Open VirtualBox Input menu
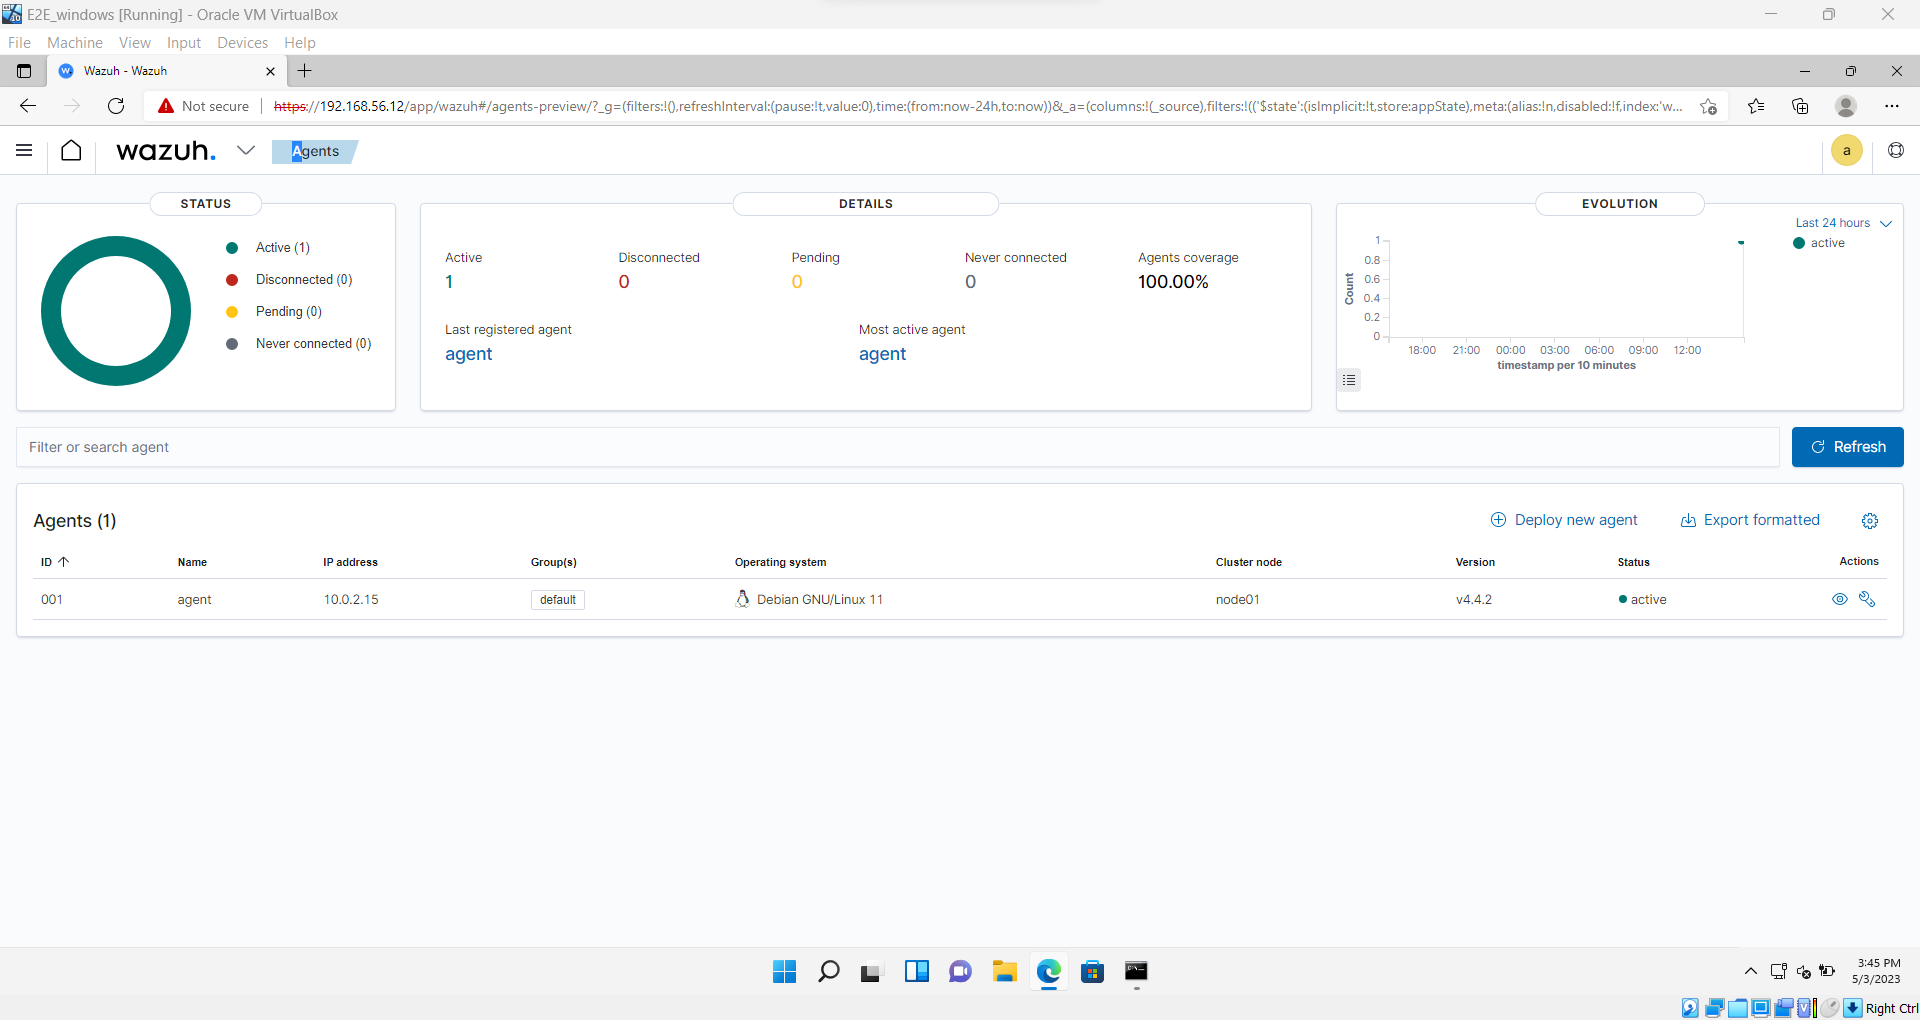 [x=184, y=43]
